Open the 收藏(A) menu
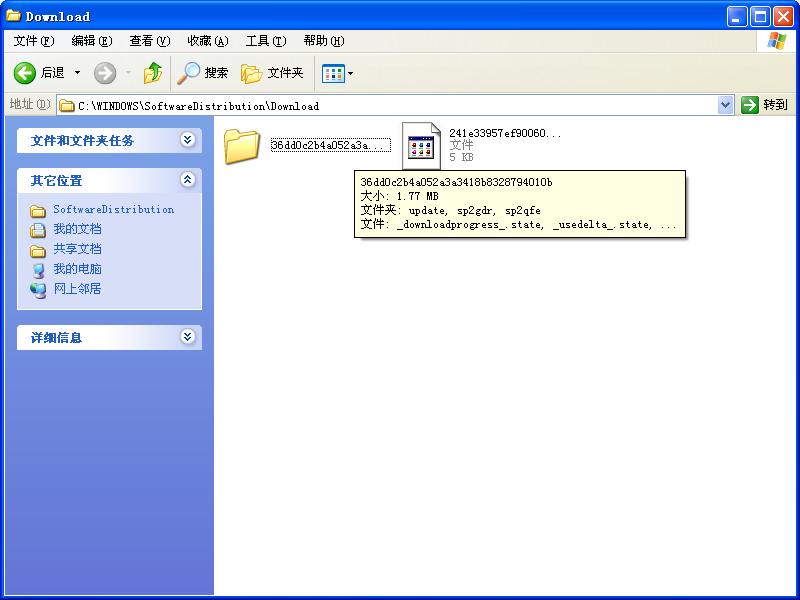 coord(208,41)
